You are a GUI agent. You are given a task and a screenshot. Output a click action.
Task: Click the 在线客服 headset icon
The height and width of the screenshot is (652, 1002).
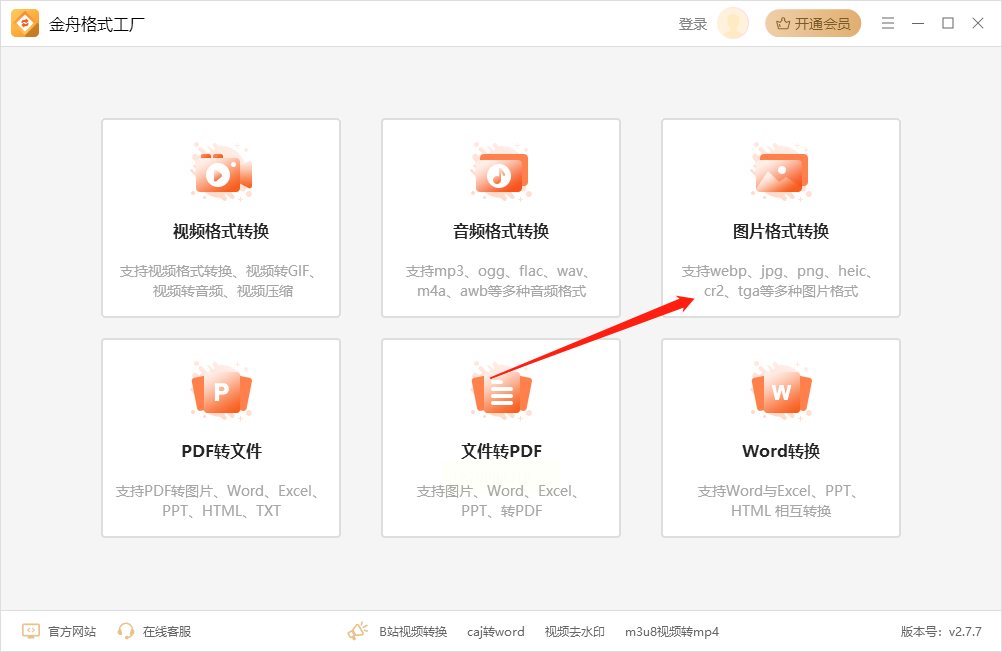coord(126,631)
